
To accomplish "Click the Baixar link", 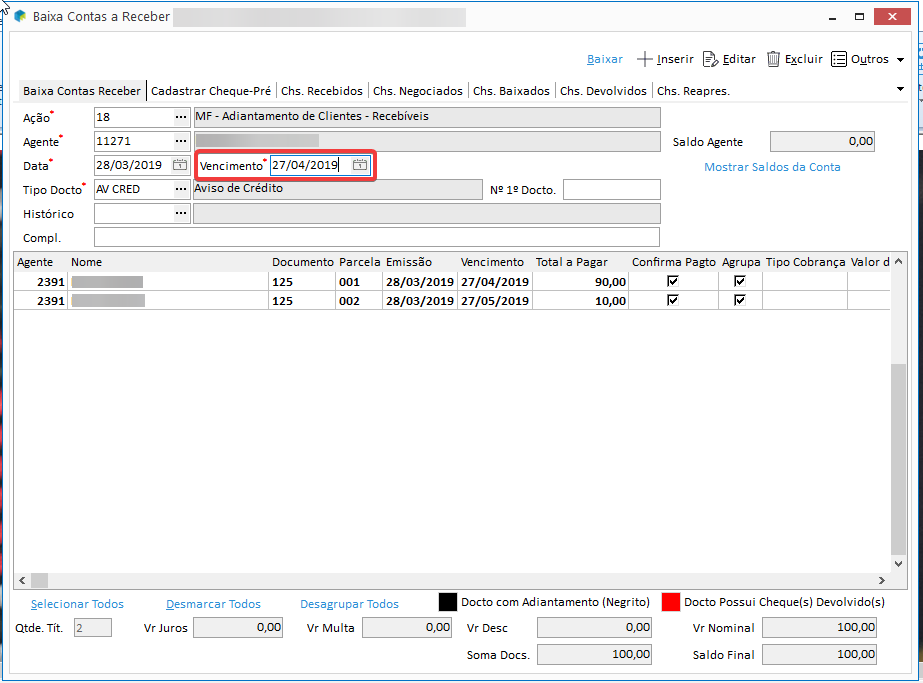I will pos(605,59).
